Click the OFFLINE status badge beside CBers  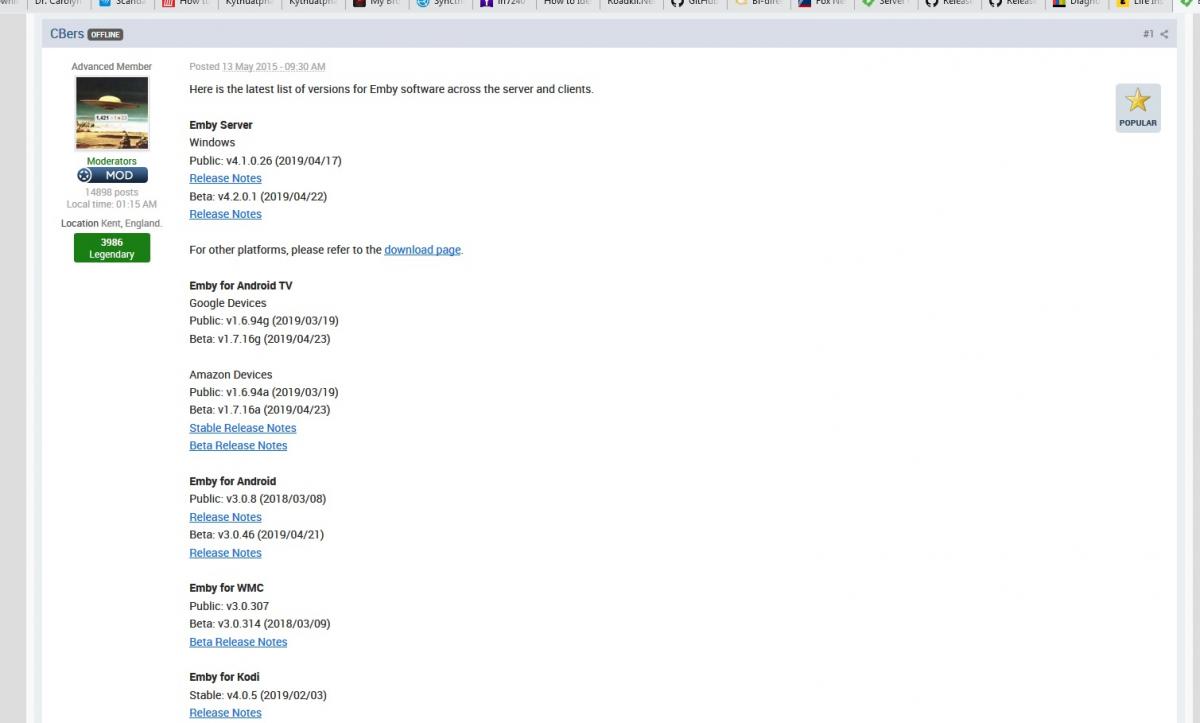click(x=105, y=34)
